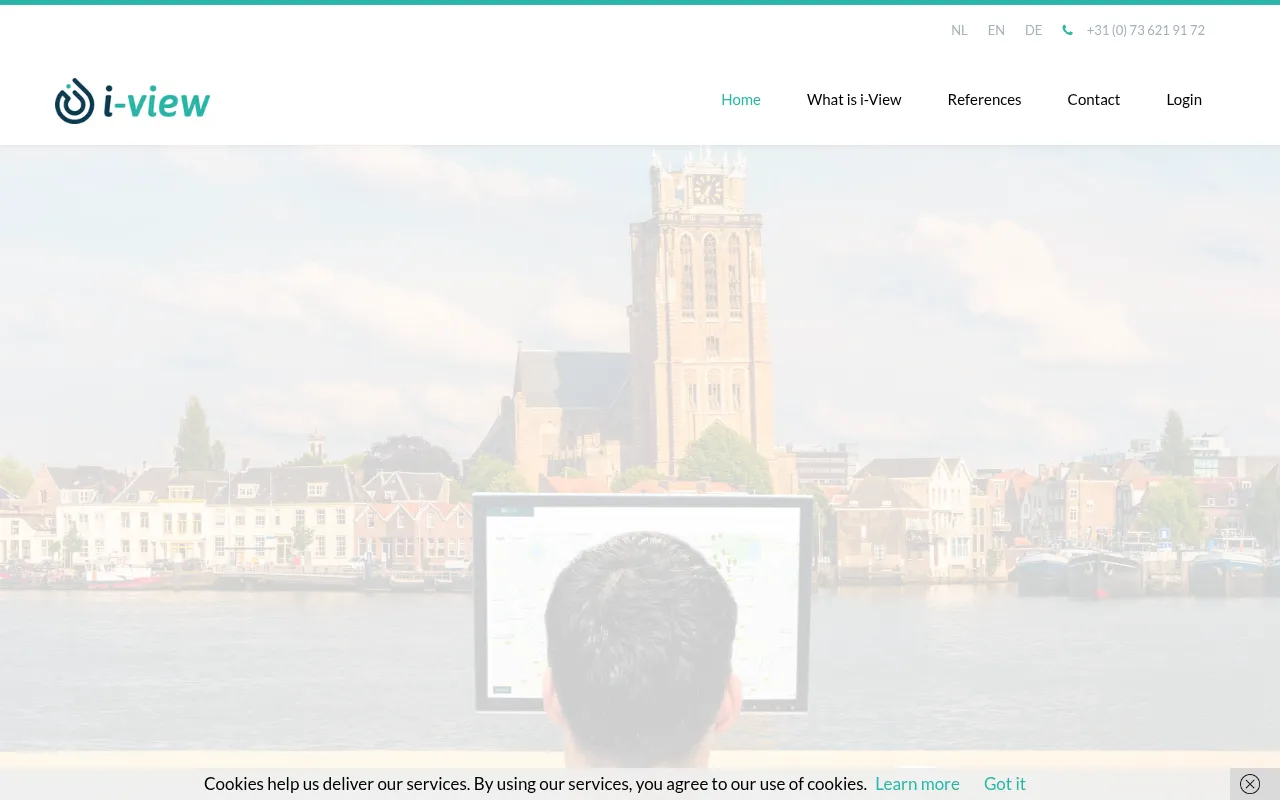Click the green phone icon
This screenshot has height=800, width=1280.
(1067, 30)
